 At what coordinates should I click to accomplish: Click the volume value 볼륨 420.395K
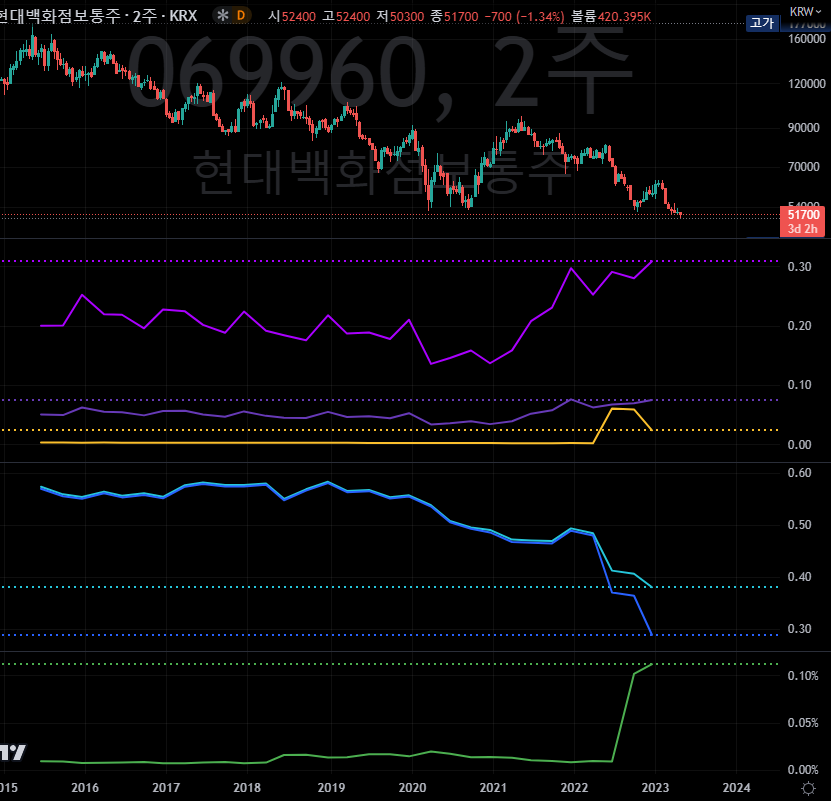point(611,16)
